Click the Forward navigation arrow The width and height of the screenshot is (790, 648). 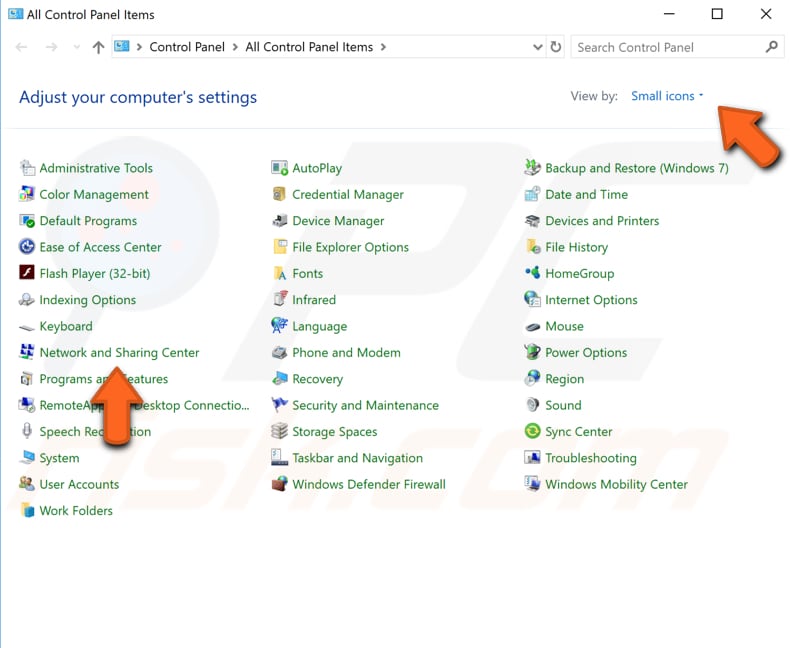pos(51,47)
